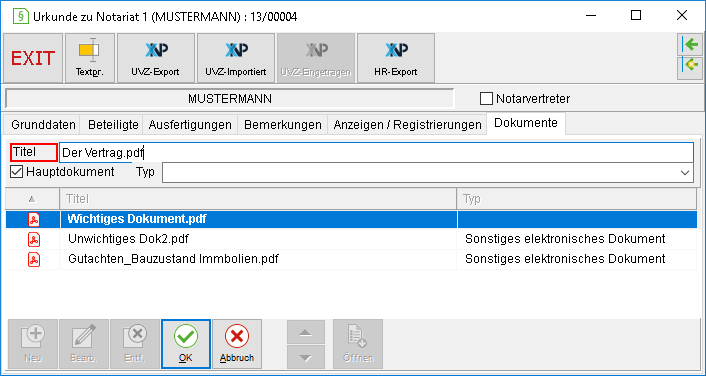Viewport: 706px width, 377px height.
Task: Select the Bemerkungen tab
Action: [x=283, y=125]
